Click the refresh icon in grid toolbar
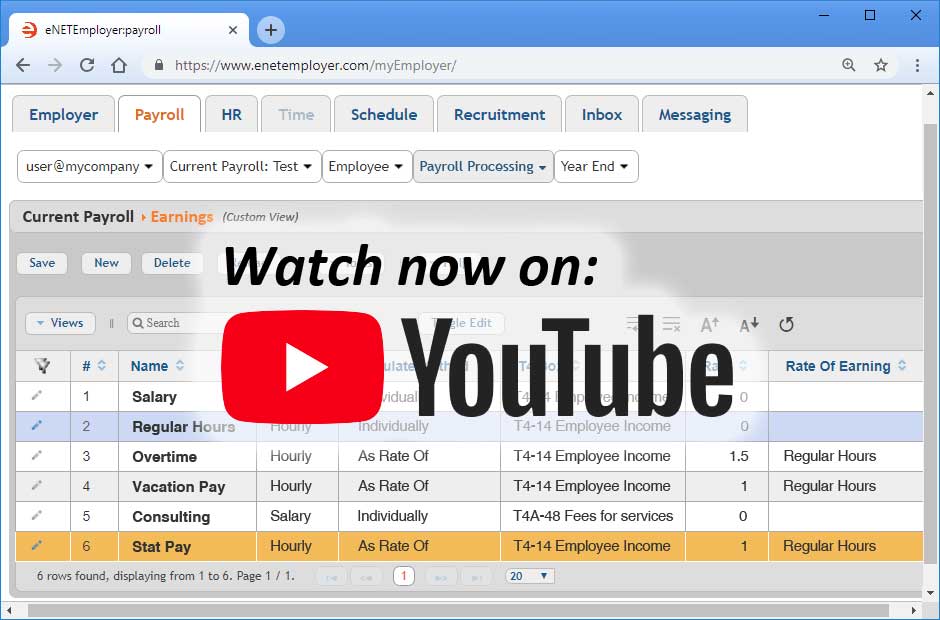 [x=786, y=324]
